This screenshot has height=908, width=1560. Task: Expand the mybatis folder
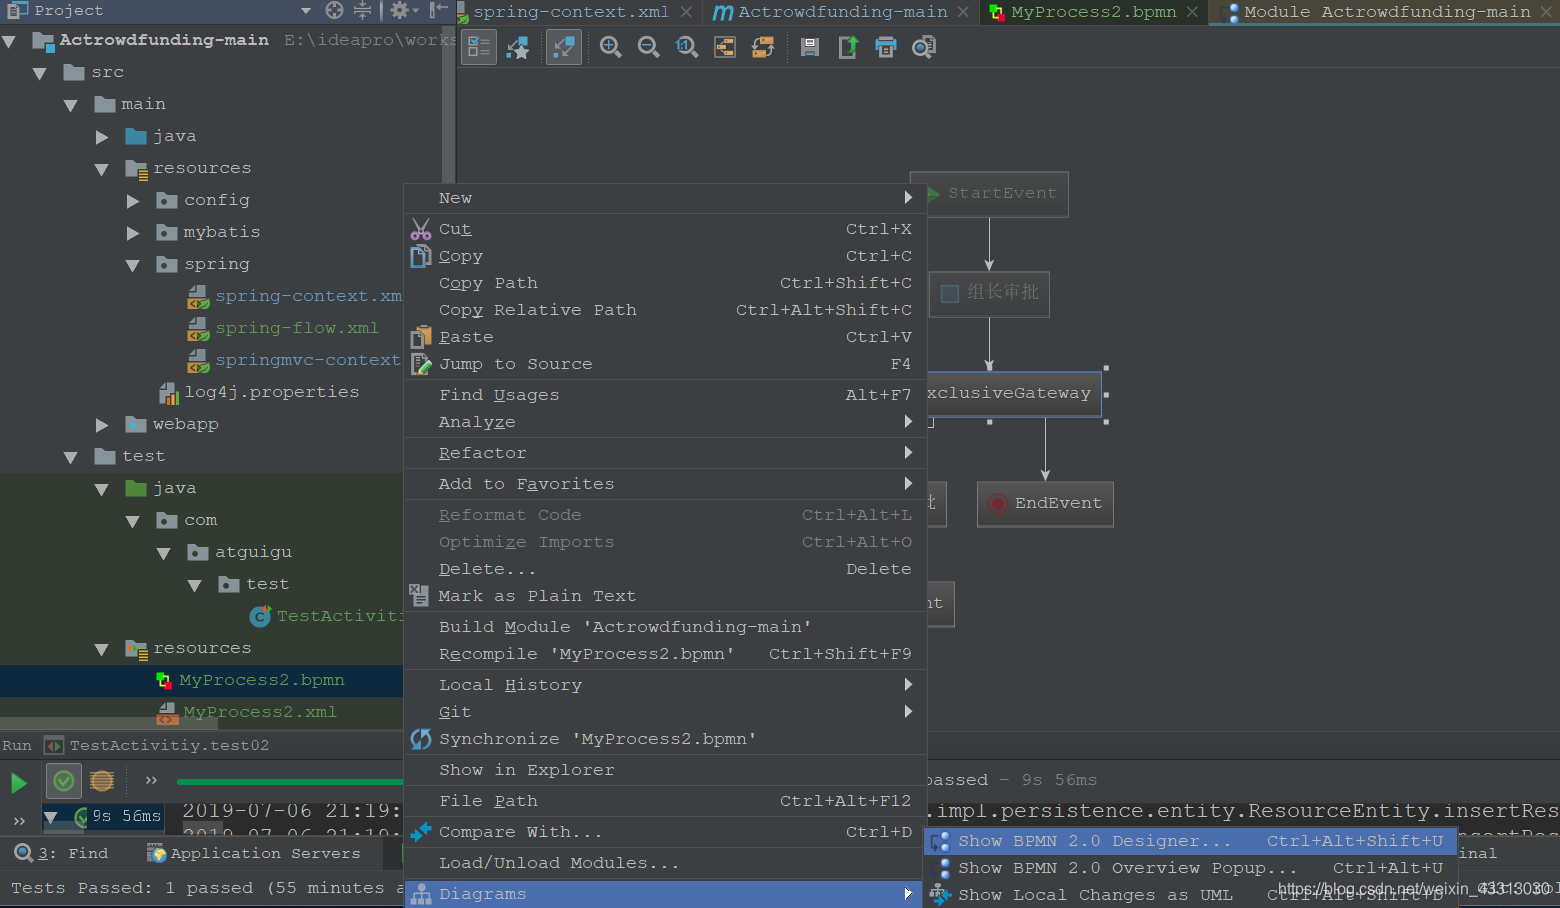pyautogui.click(x=133, y=233)
